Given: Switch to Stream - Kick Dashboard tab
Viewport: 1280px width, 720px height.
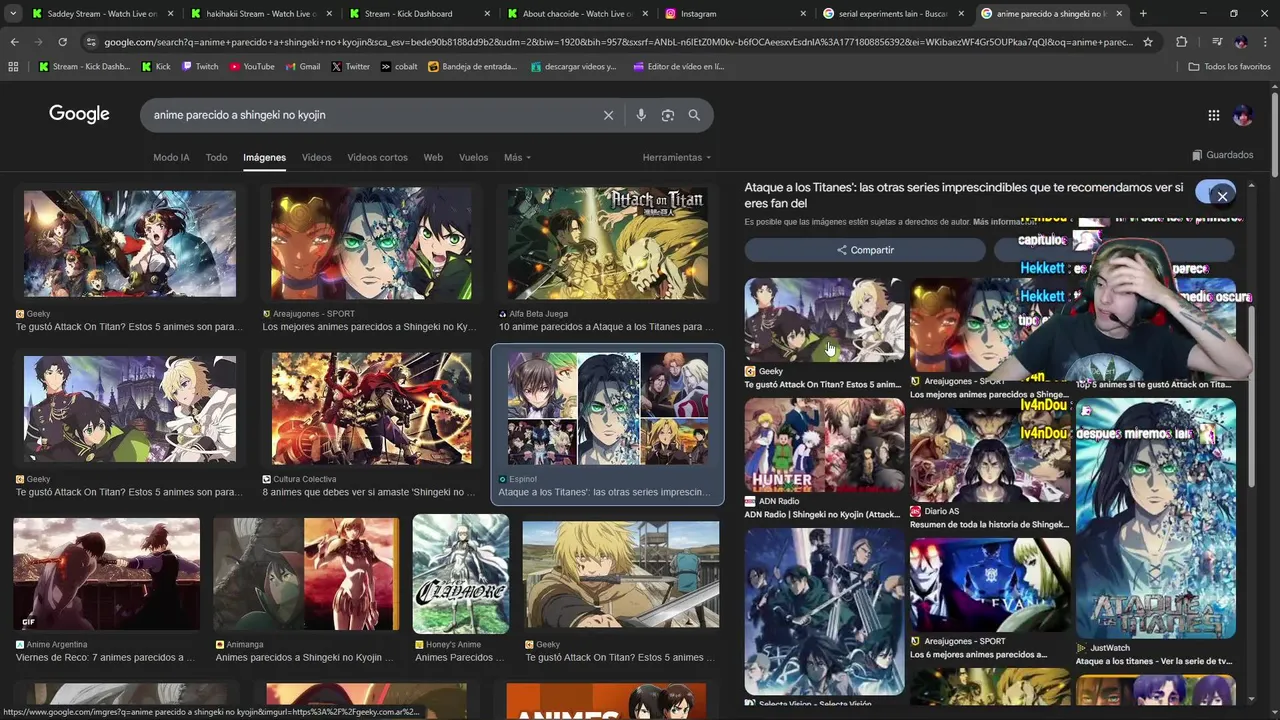Looking at the screenshot, I should (x=419, y=14).
